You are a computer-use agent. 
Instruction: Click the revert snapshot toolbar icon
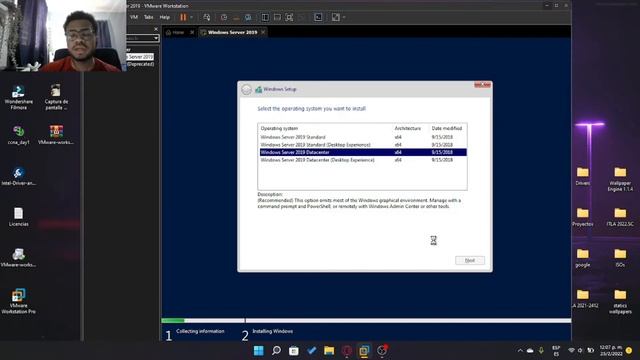(236, 17)
